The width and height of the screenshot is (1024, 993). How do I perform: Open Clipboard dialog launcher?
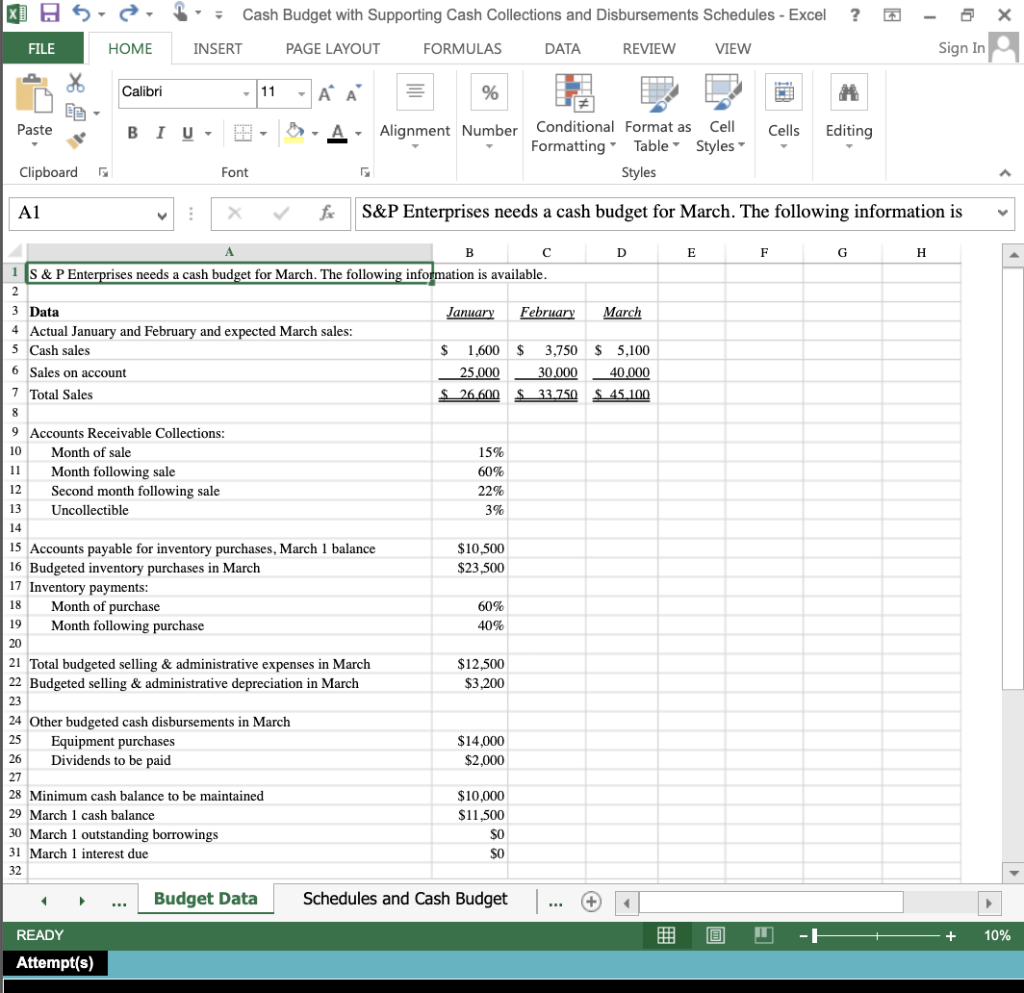103,172
